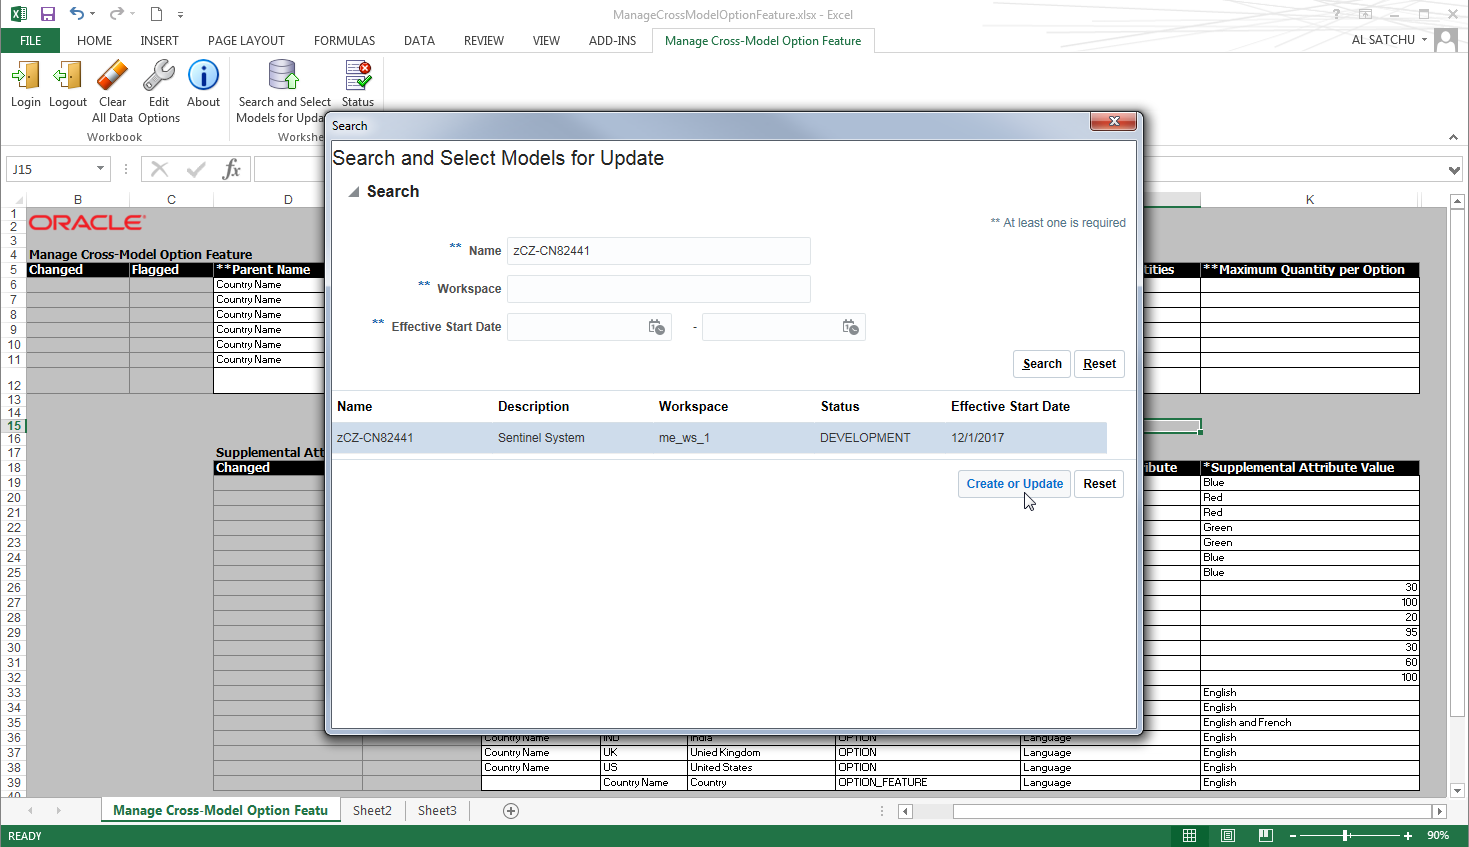
Task: Select column K header
Action: tap(1310, 200)
